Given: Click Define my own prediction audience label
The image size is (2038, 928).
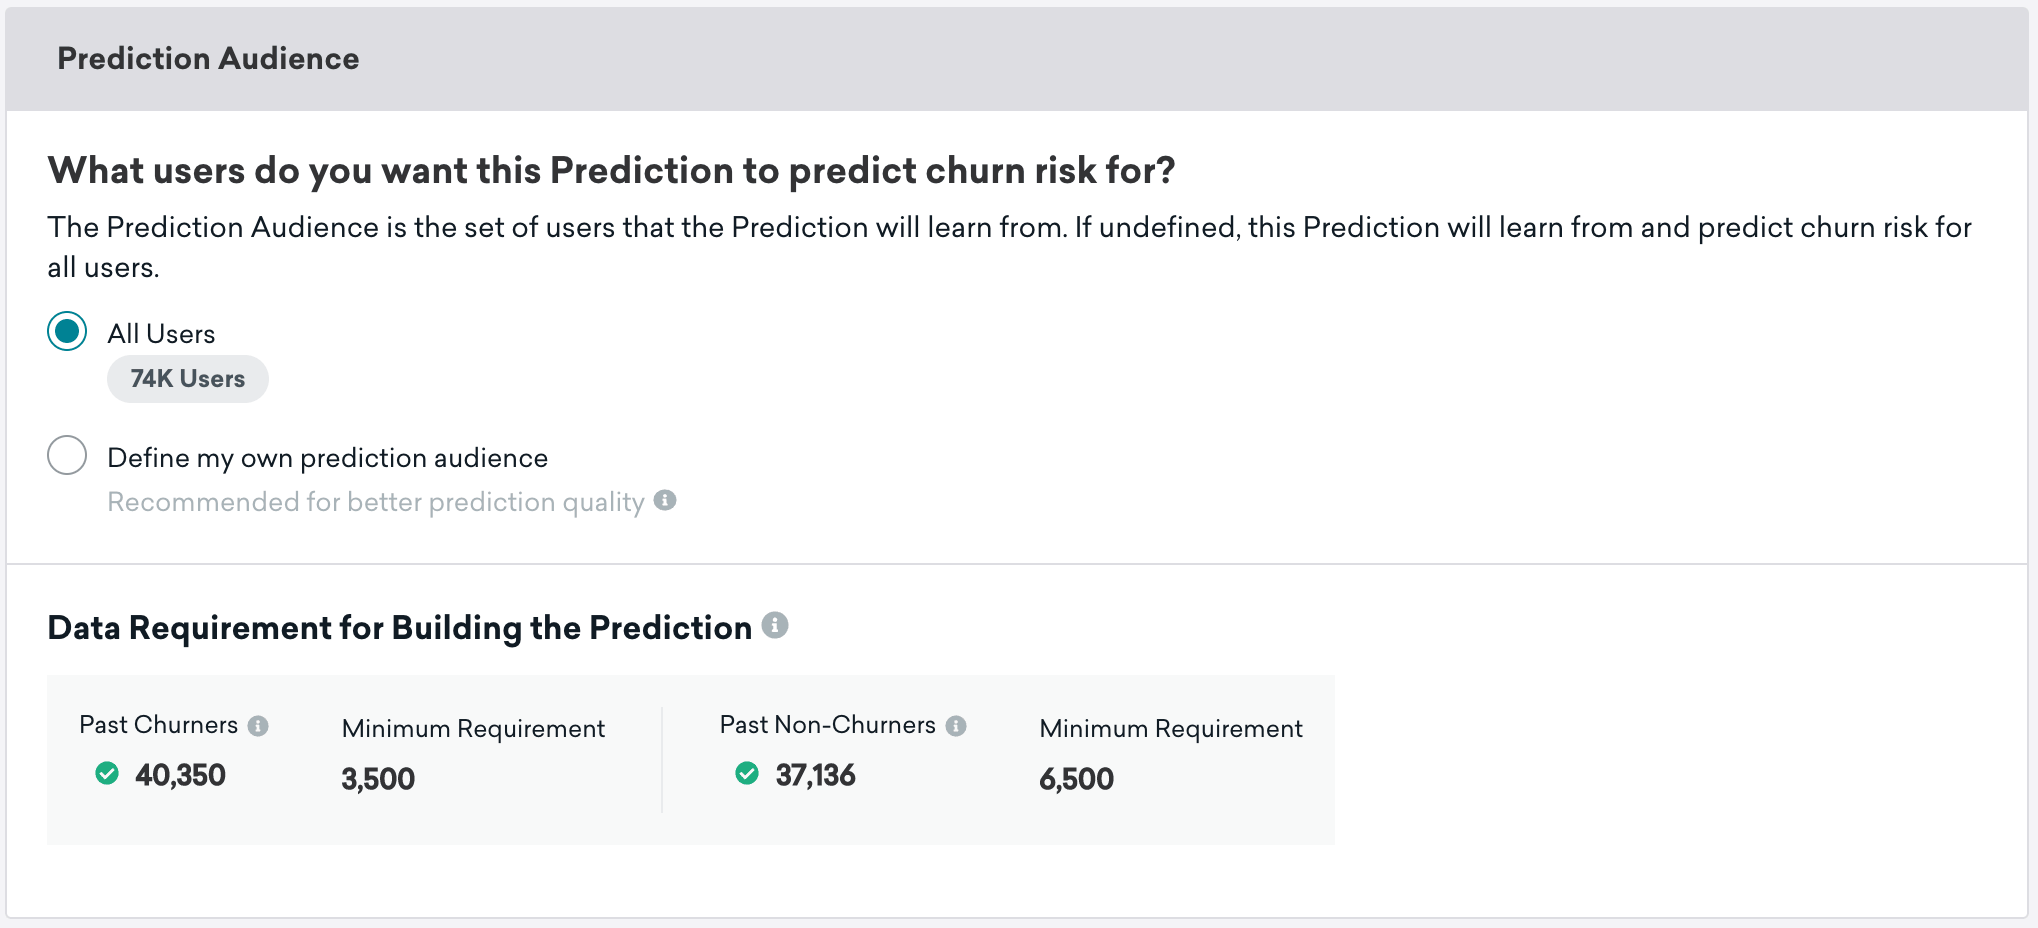Looking at the screenshot, I should tap(328, 458).
